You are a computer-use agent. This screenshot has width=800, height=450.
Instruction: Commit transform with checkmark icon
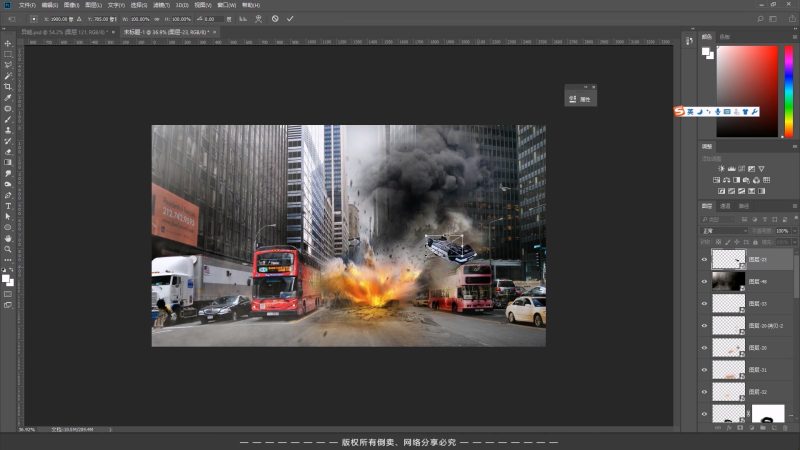pos(290,18)
